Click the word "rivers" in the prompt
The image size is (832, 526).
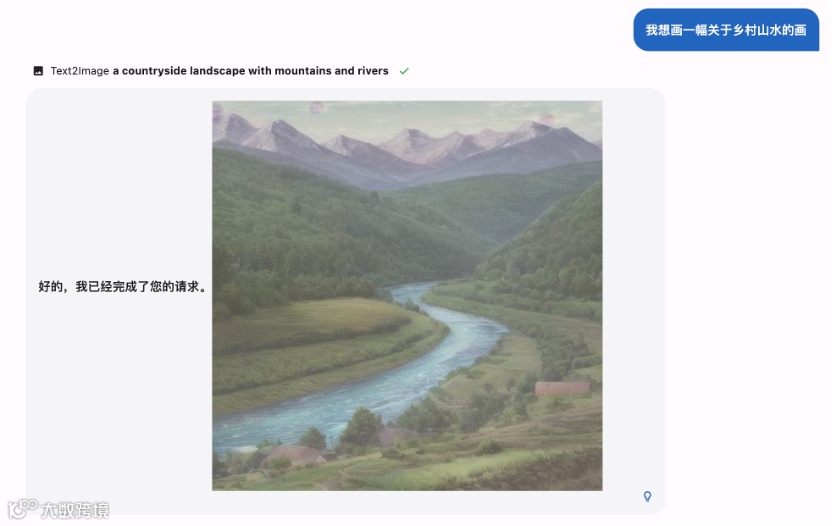pyautogui.click(x=373, y=71)
